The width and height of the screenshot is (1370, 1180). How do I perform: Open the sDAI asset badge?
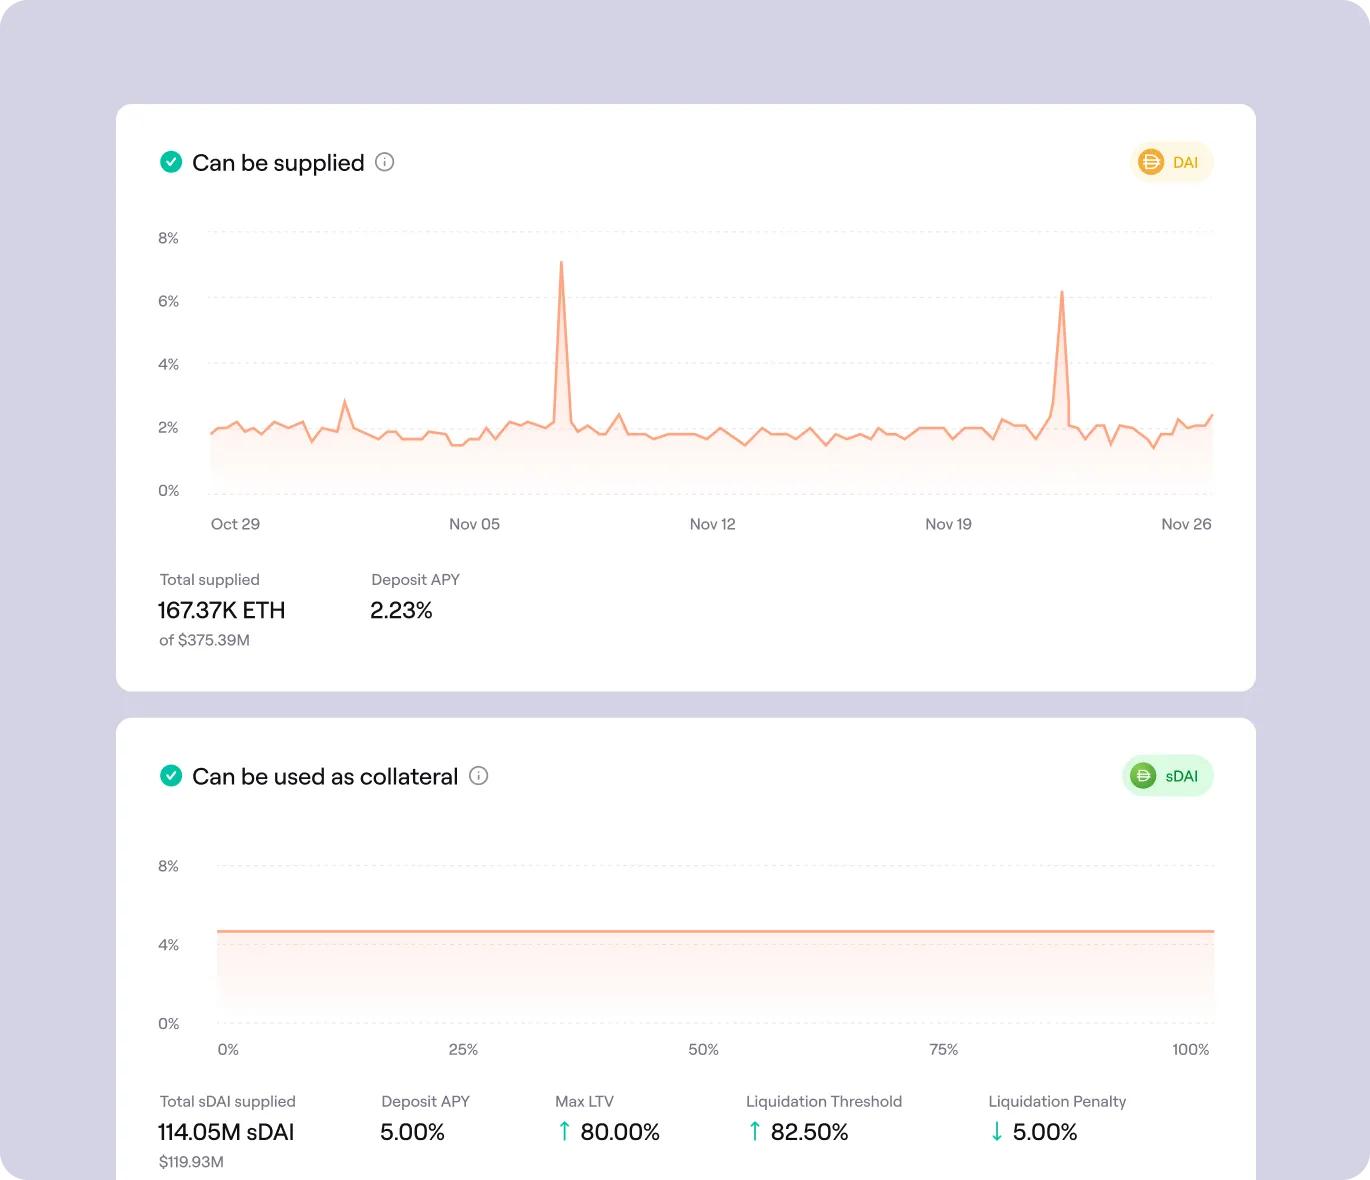tap(1167, 775)
